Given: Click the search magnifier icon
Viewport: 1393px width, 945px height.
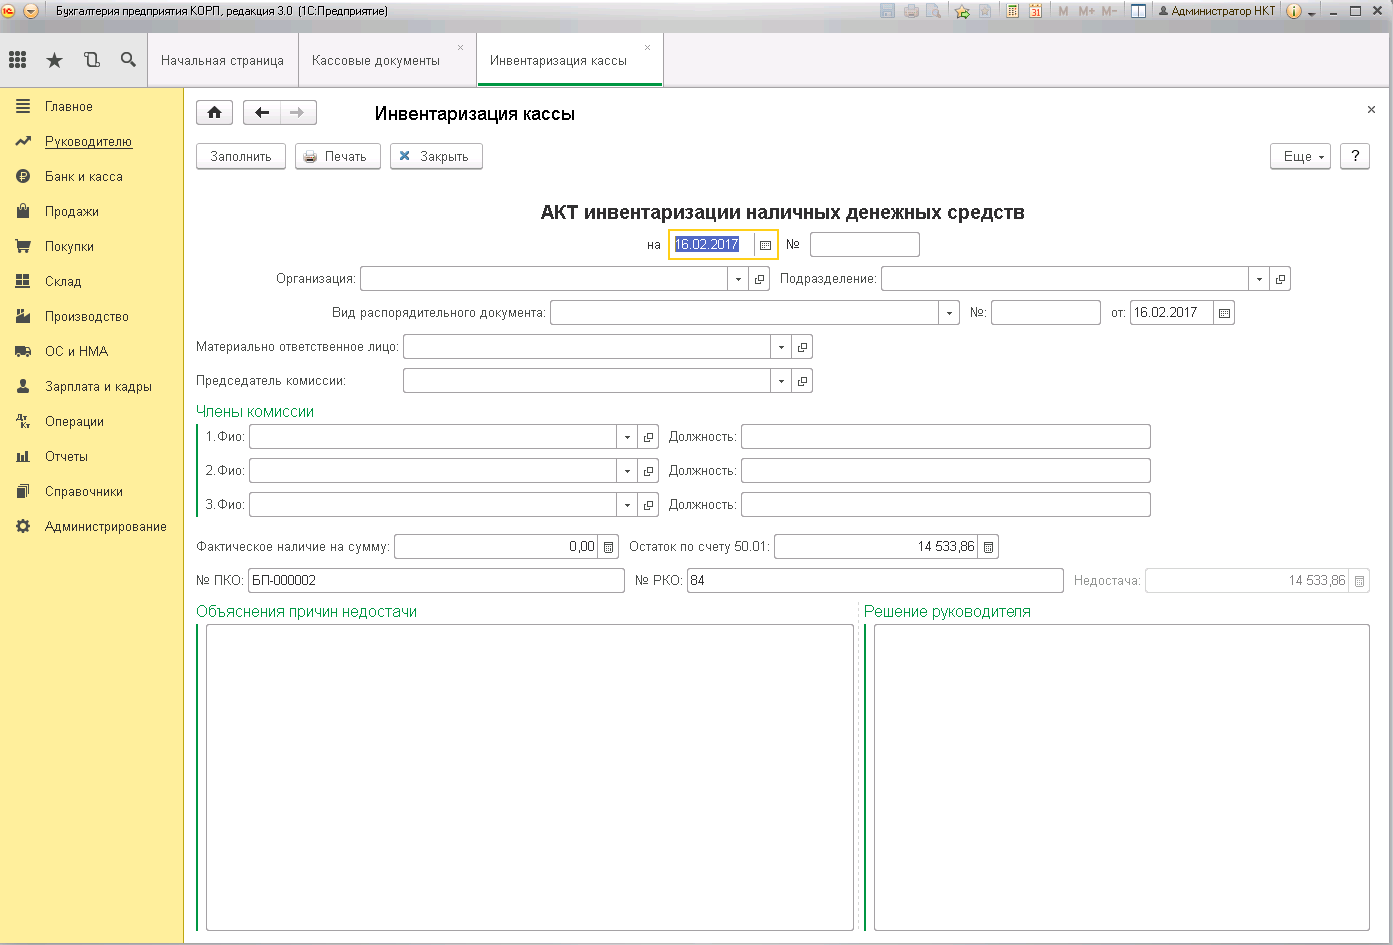Looking at the screenshot, I should [128, 60].
